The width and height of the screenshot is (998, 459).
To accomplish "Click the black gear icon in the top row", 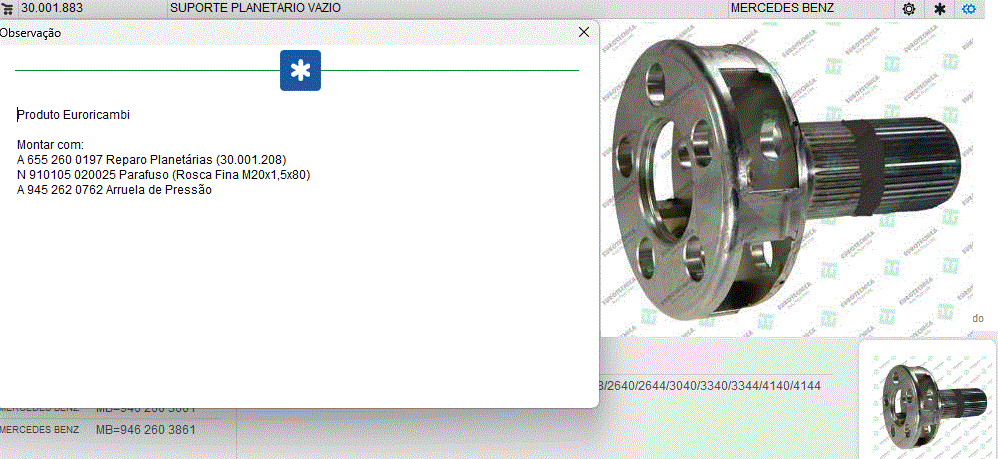I will tap(909, 9).
